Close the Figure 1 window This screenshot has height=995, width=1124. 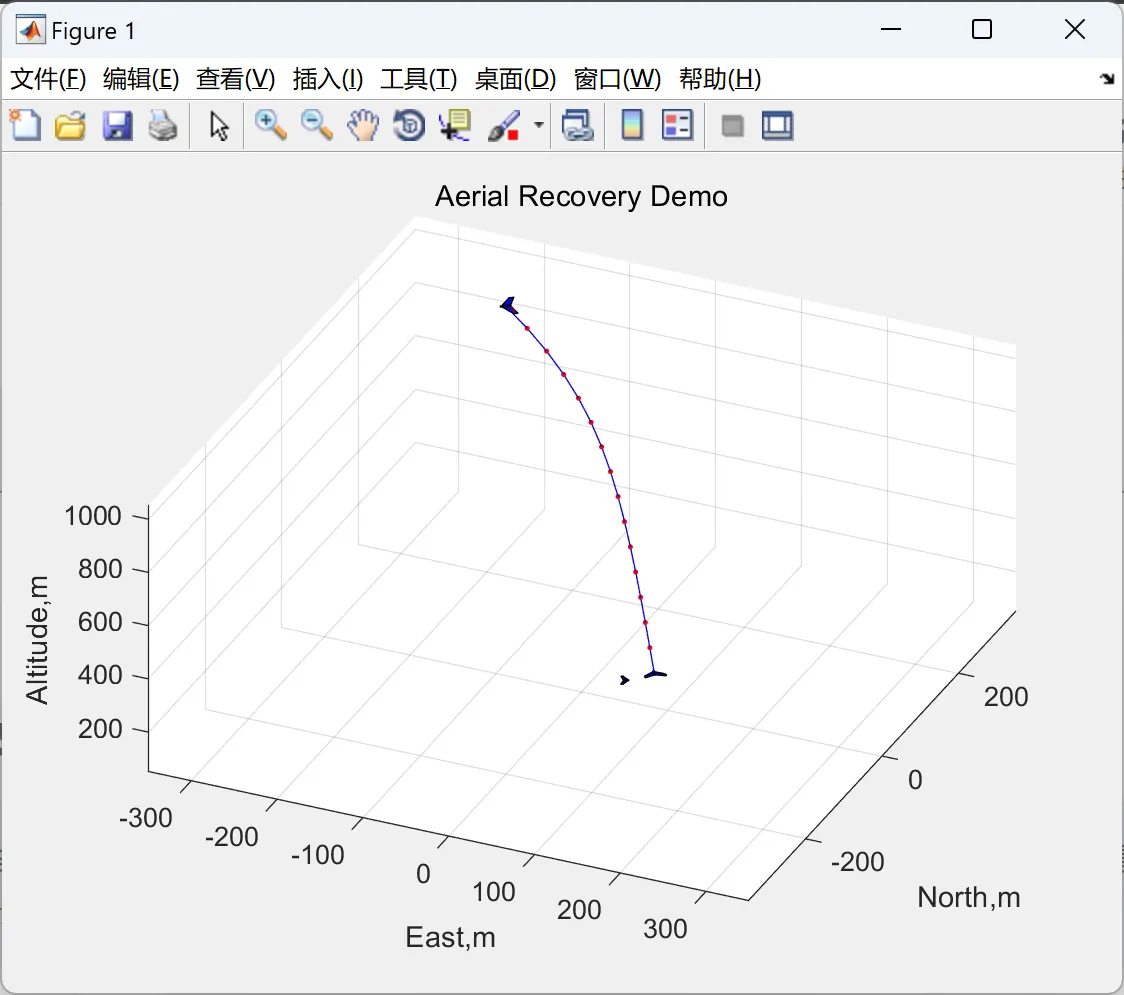(x=1075, y=29)
